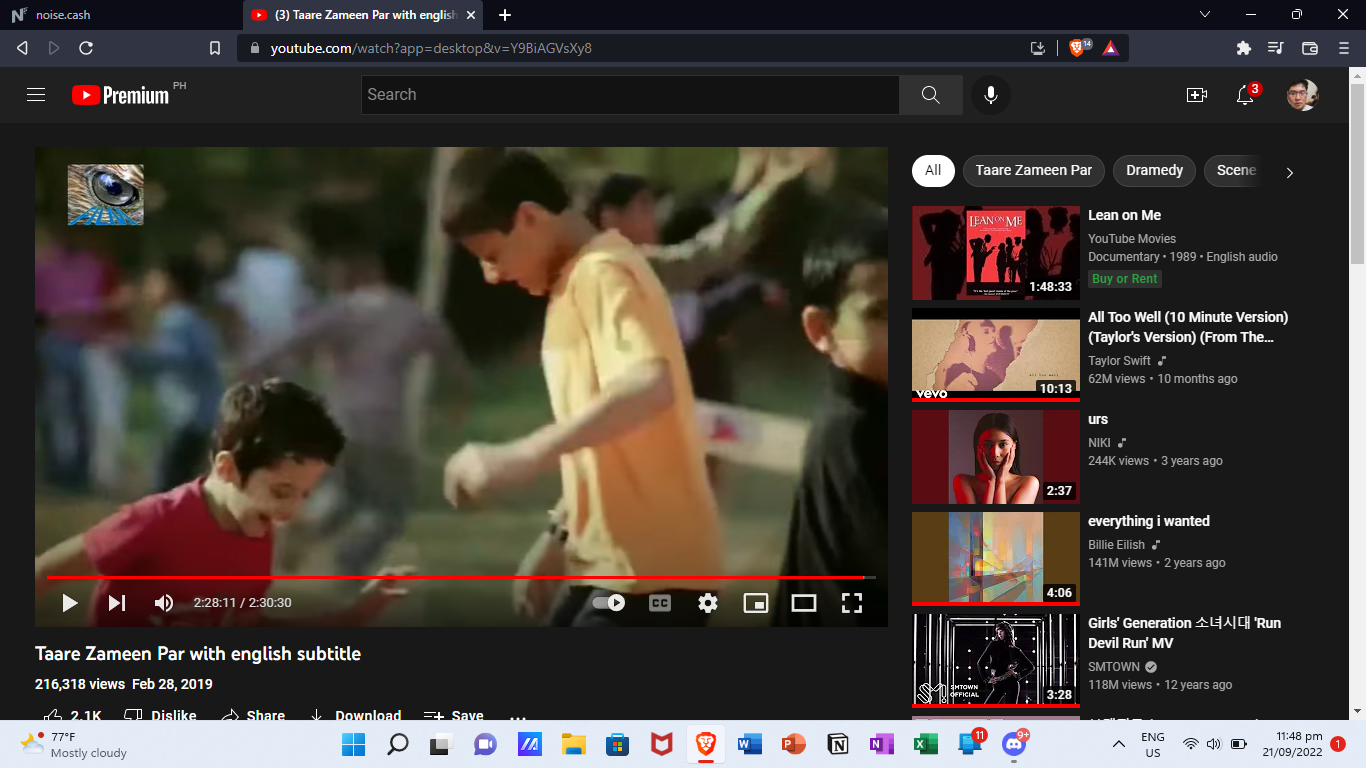Skip to the next video
Viewport: 1366px width, 768px height.
[117, 603]
